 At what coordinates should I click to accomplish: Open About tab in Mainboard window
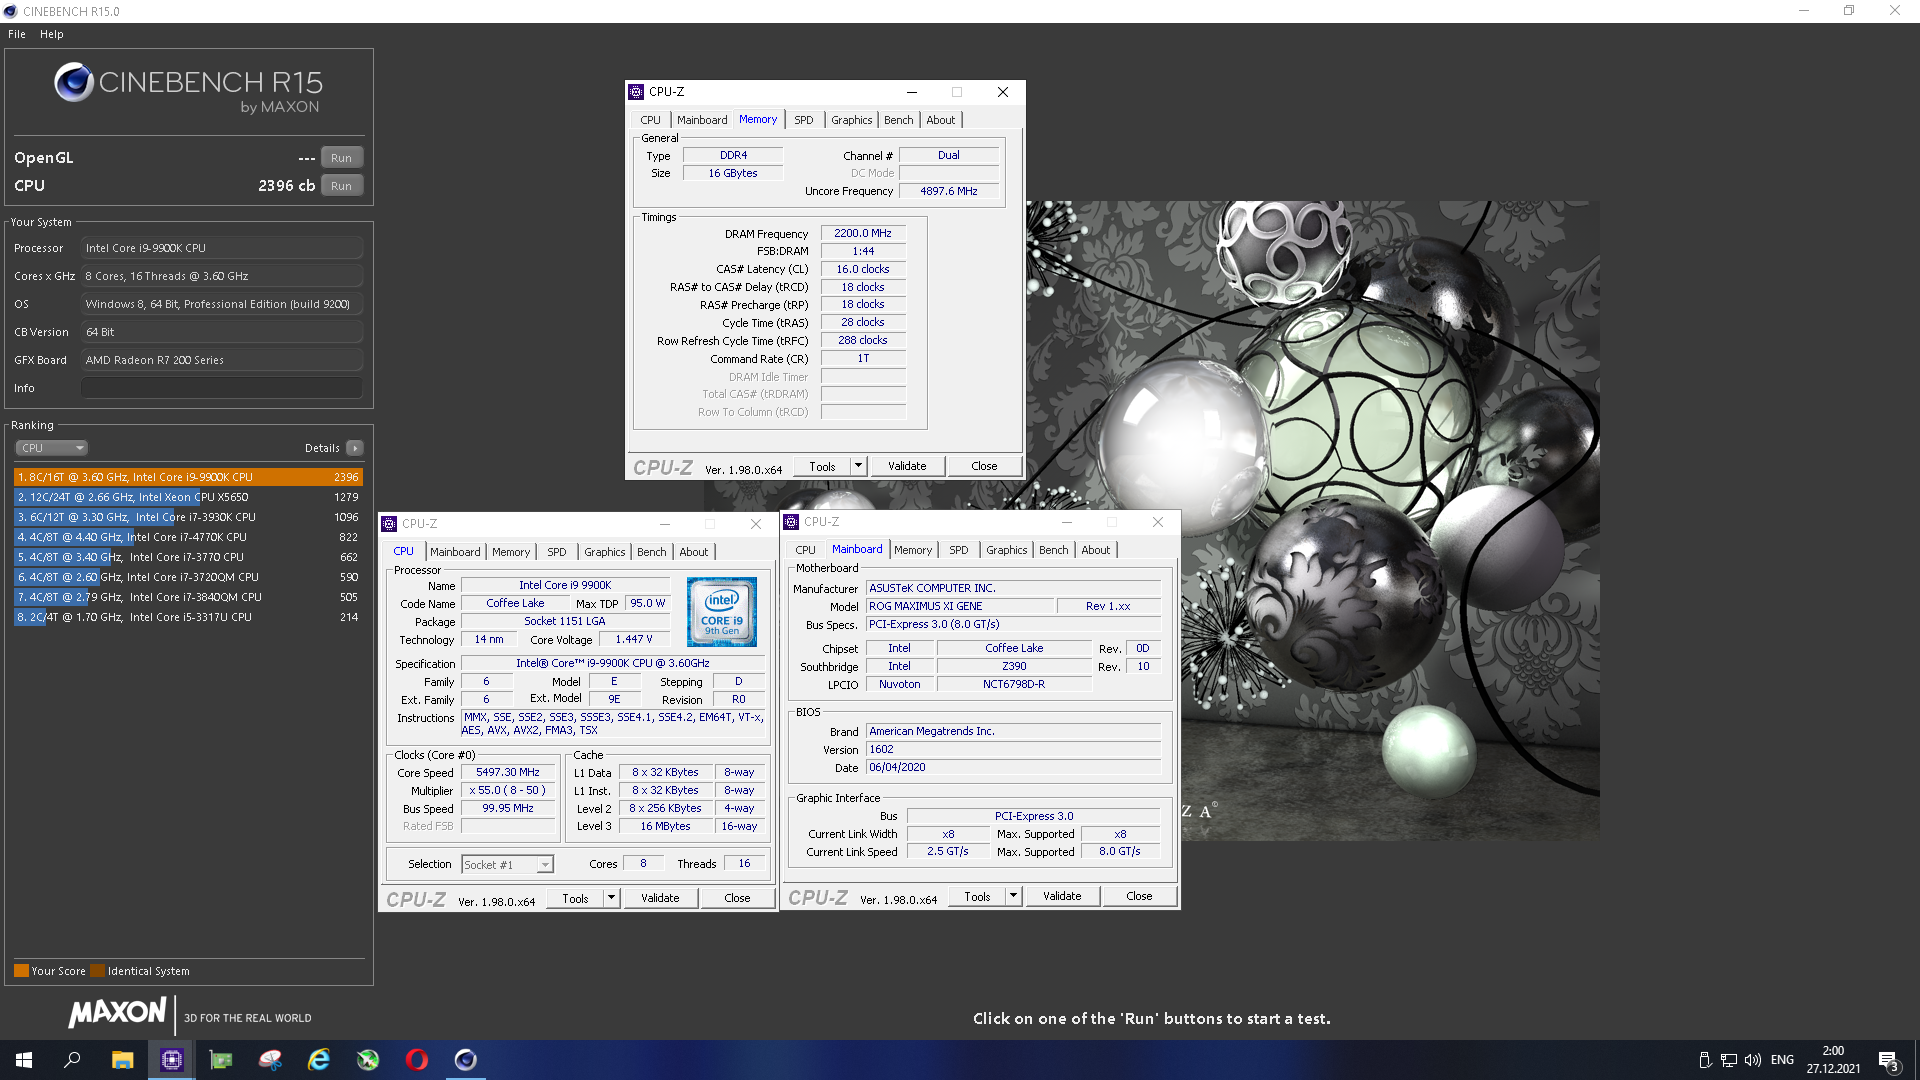[x=1096, y=550]
